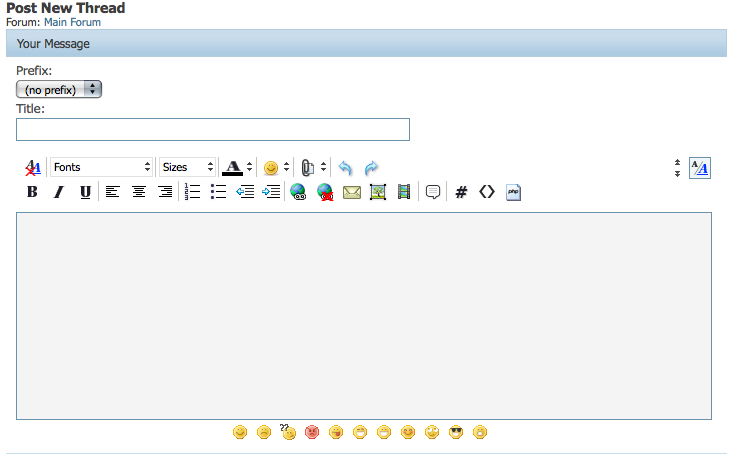Expand the Sizes dropdown

coord(187,167)
